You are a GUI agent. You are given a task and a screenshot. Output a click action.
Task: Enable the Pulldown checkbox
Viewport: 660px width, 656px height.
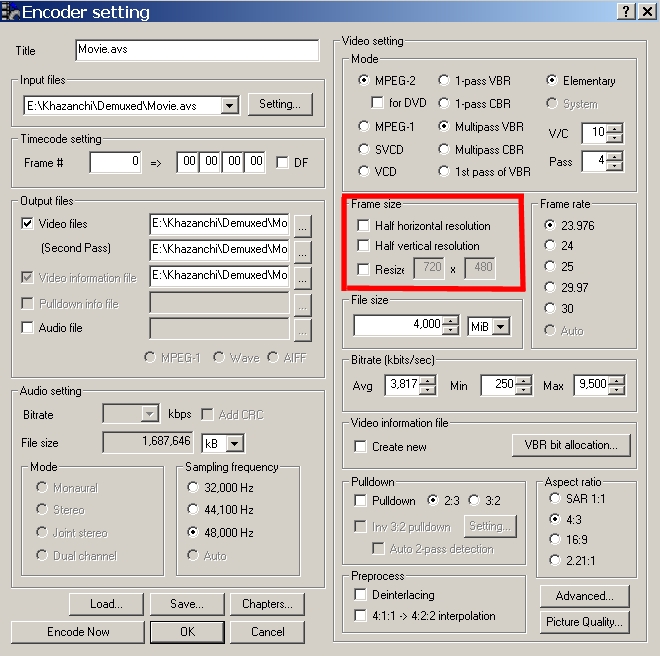pos(360,500)
